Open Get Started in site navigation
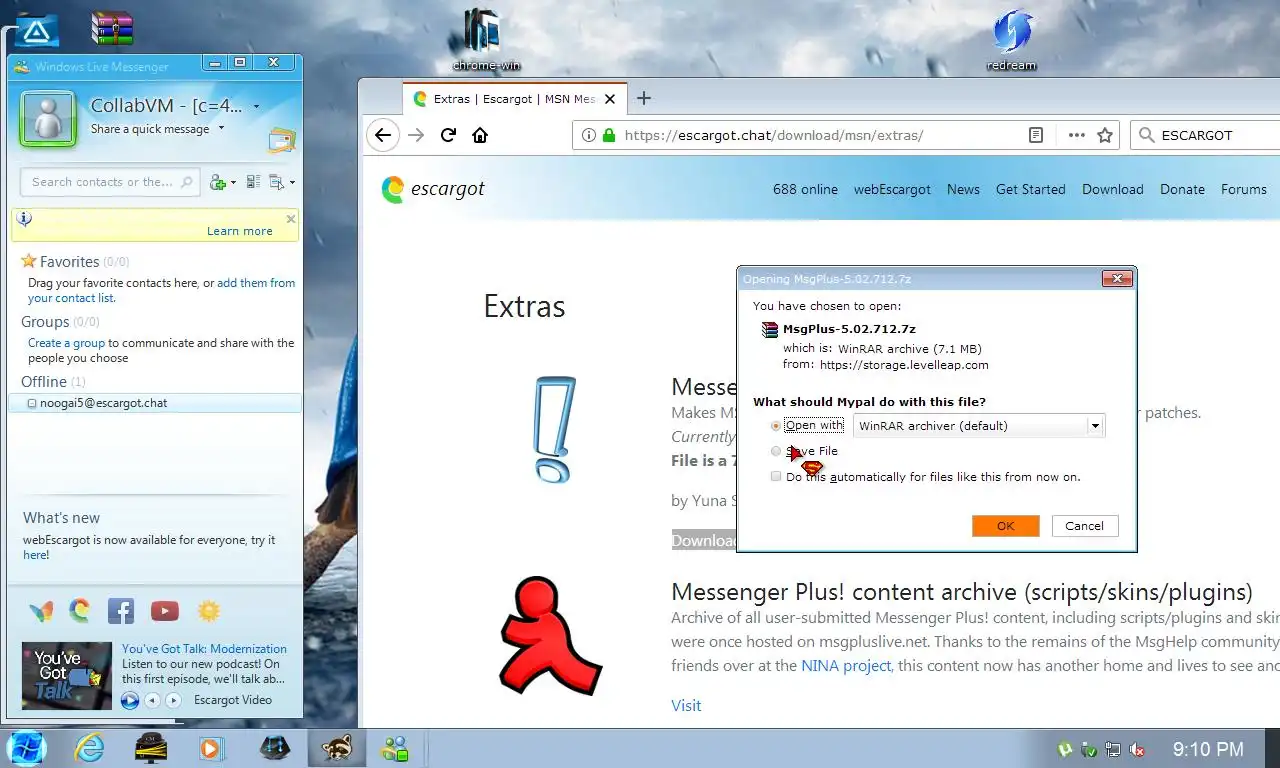The height and width of the screenshot is (768, 1280). 1030,189
